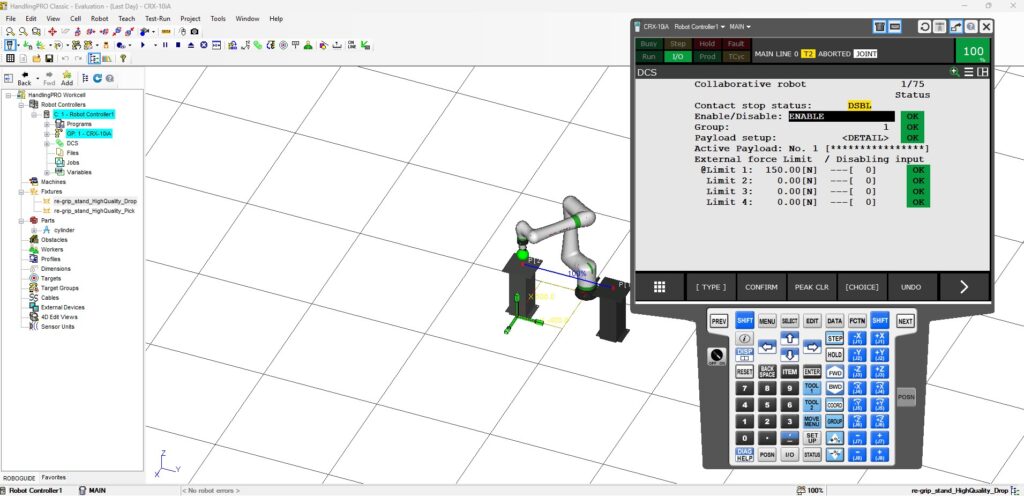Select the GP: 1 - CRX-10iA tree item

pyautogui.click(x=89, y=134)
